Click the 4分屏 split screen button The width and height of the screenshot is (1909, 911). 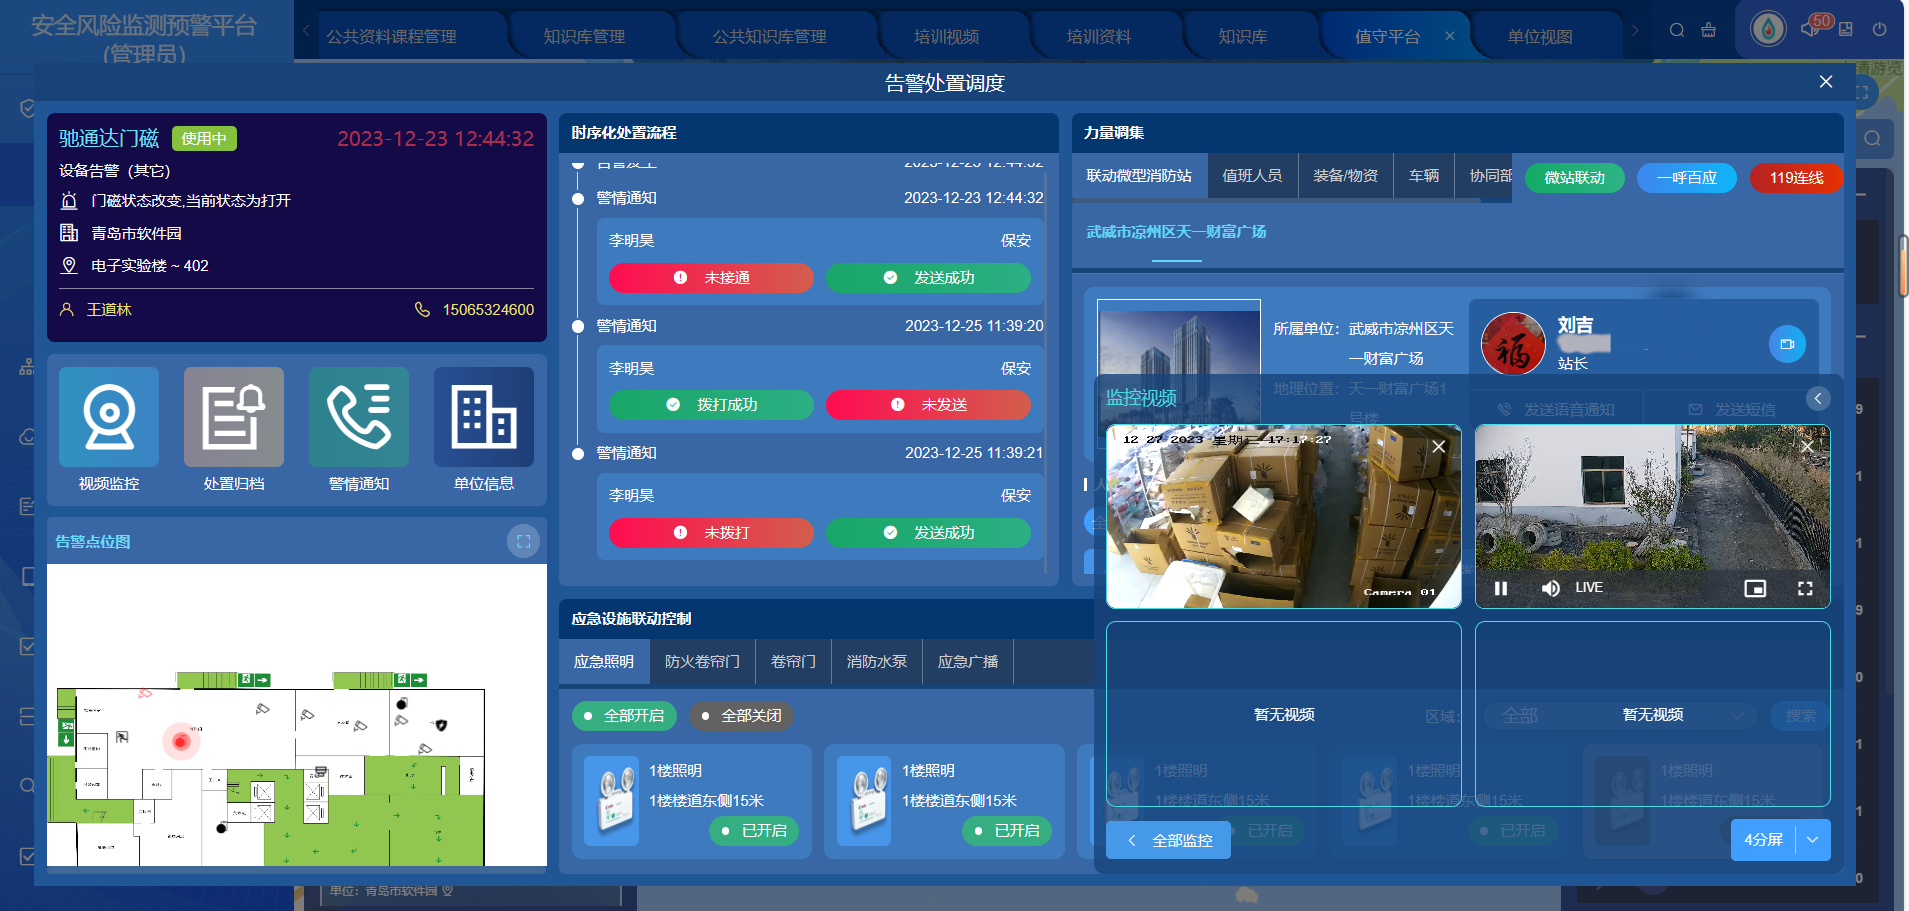click(1763, 840)
